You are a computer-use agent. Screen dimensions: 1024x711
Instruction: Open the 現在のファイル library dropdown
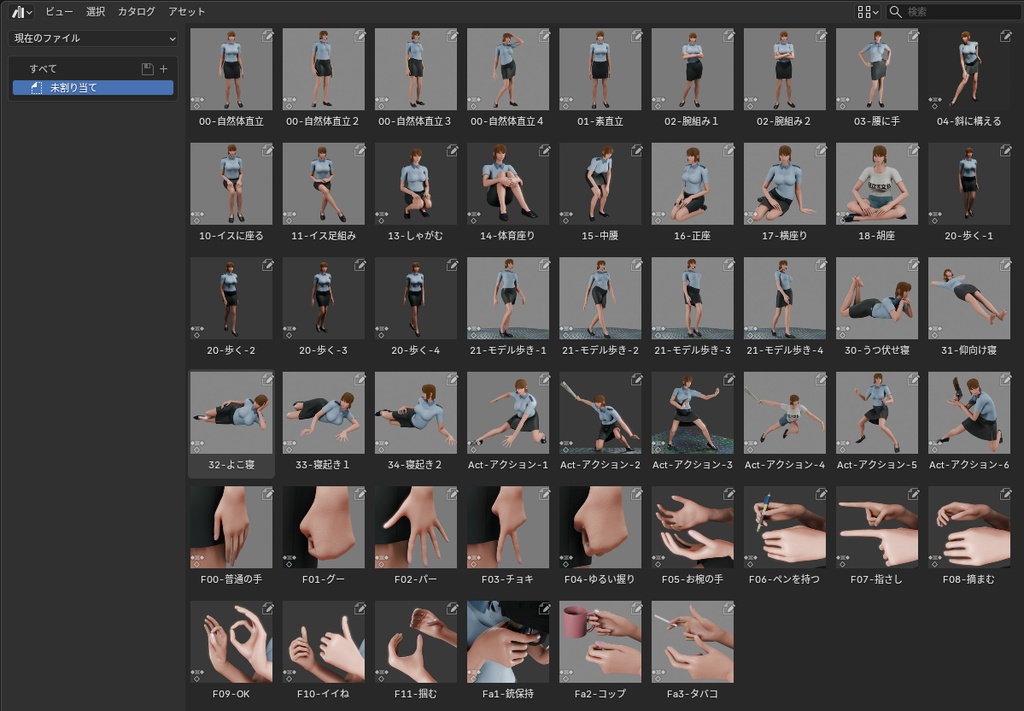pyautogui.click(x=93, y=39)
